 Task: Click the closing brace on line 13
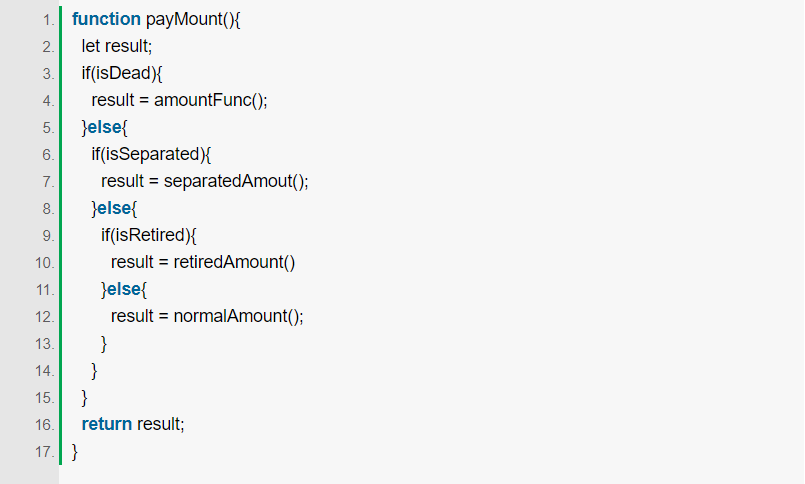click(104, 343)
